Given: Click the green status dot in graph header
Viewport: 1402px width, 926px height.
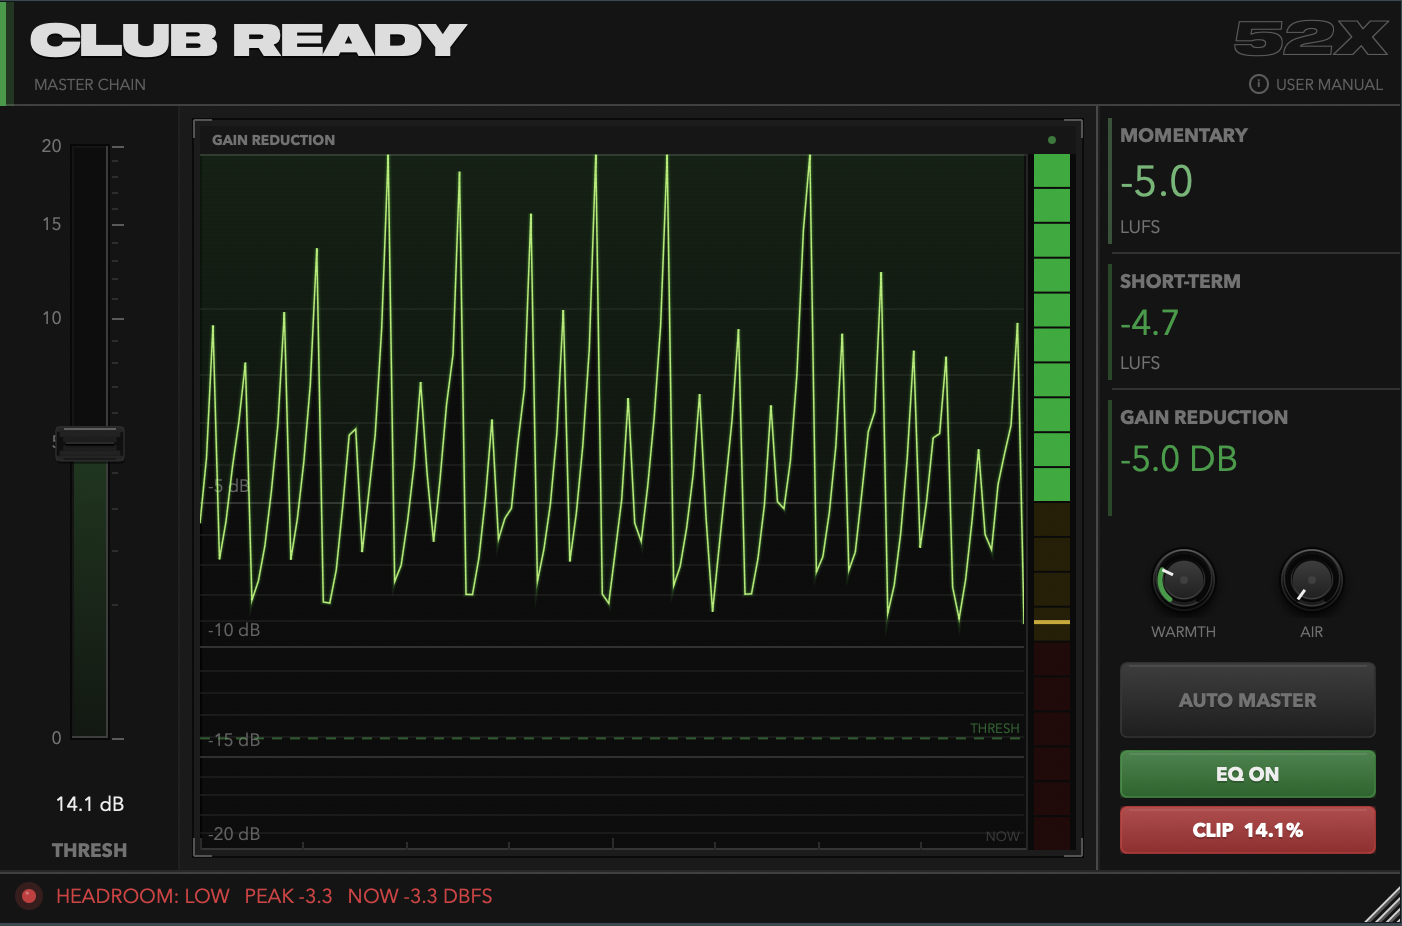Looking at the screenshot, I should coord(1051,140).
